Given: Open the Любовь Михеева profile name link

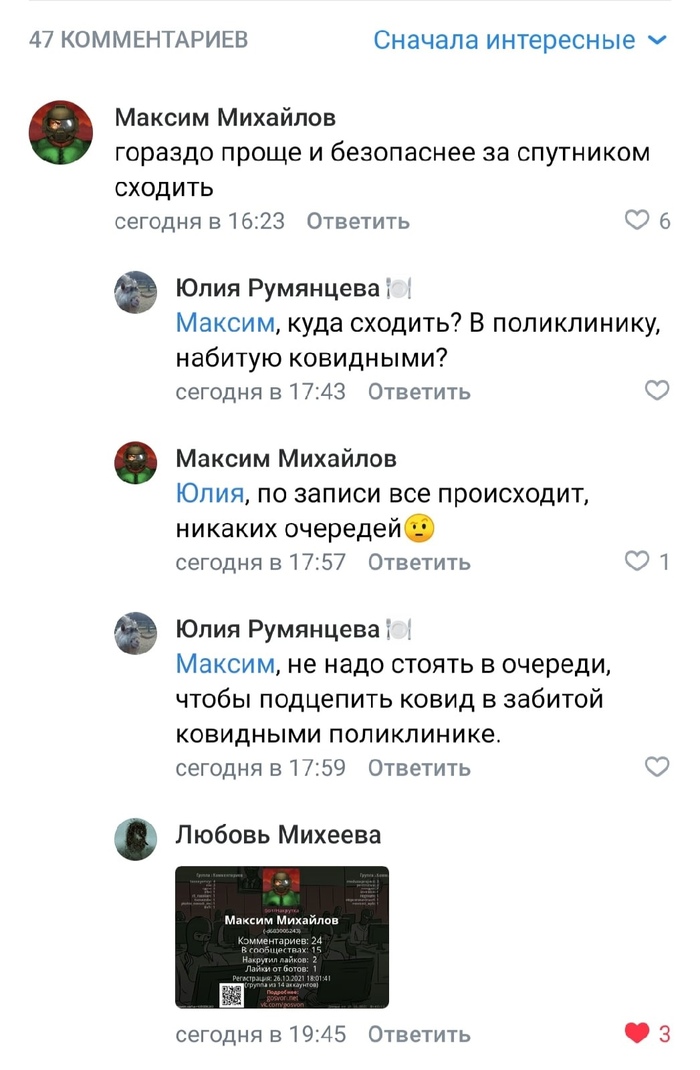Looking at the screenshot, I should (278, 834).
